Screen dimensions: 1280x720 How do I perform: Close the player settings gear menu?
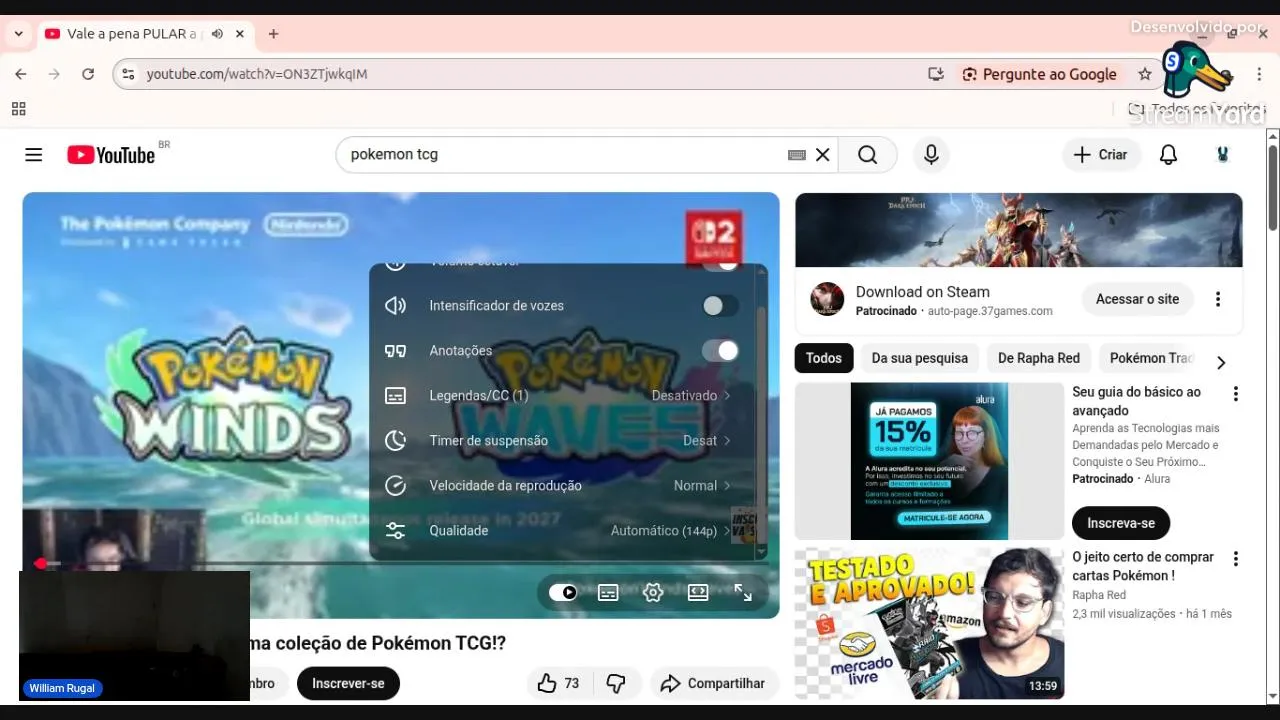(x=653, y=592)
